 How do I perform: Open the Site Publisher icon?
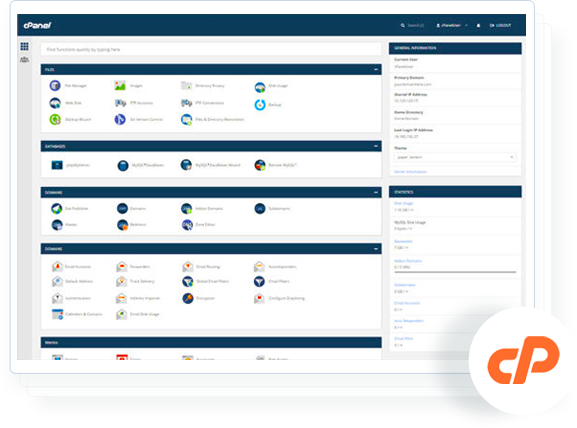coord(57,209)
